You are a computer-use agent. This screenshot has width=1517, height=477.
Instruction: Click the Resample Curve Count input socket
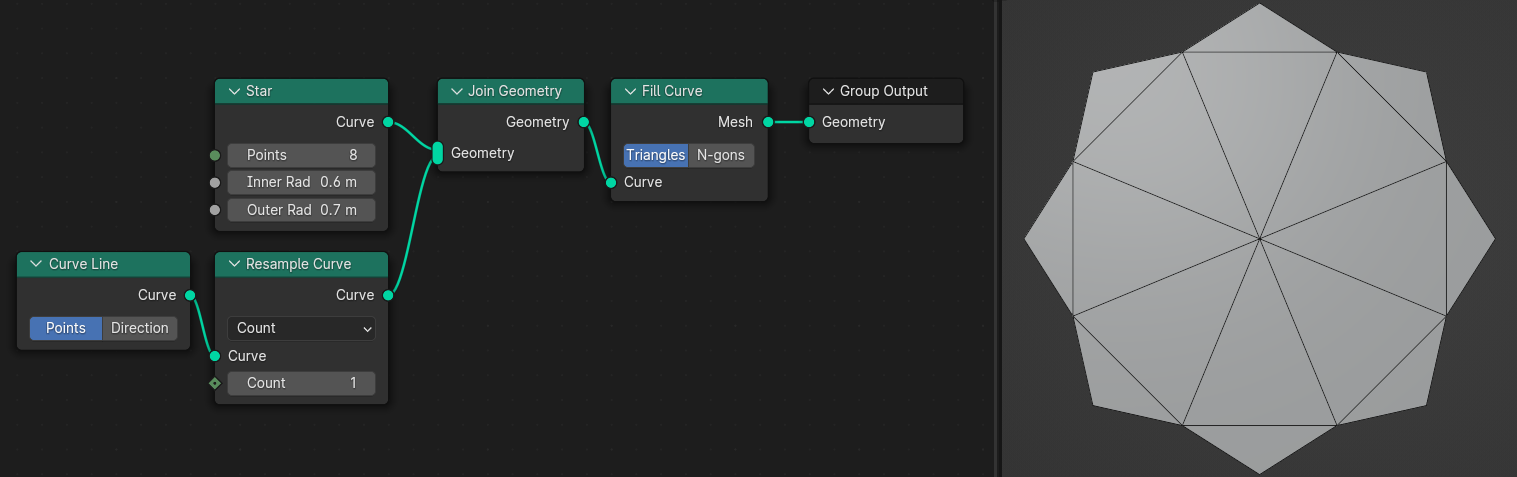click(x=214, y=383)
